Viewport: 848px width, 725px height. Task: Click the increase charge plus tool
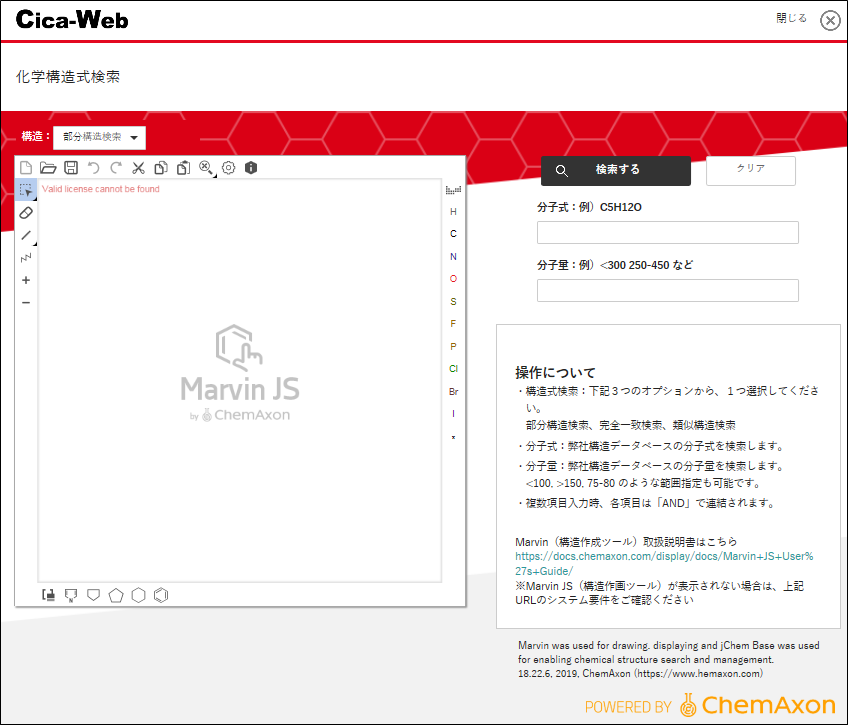point(26,280)
